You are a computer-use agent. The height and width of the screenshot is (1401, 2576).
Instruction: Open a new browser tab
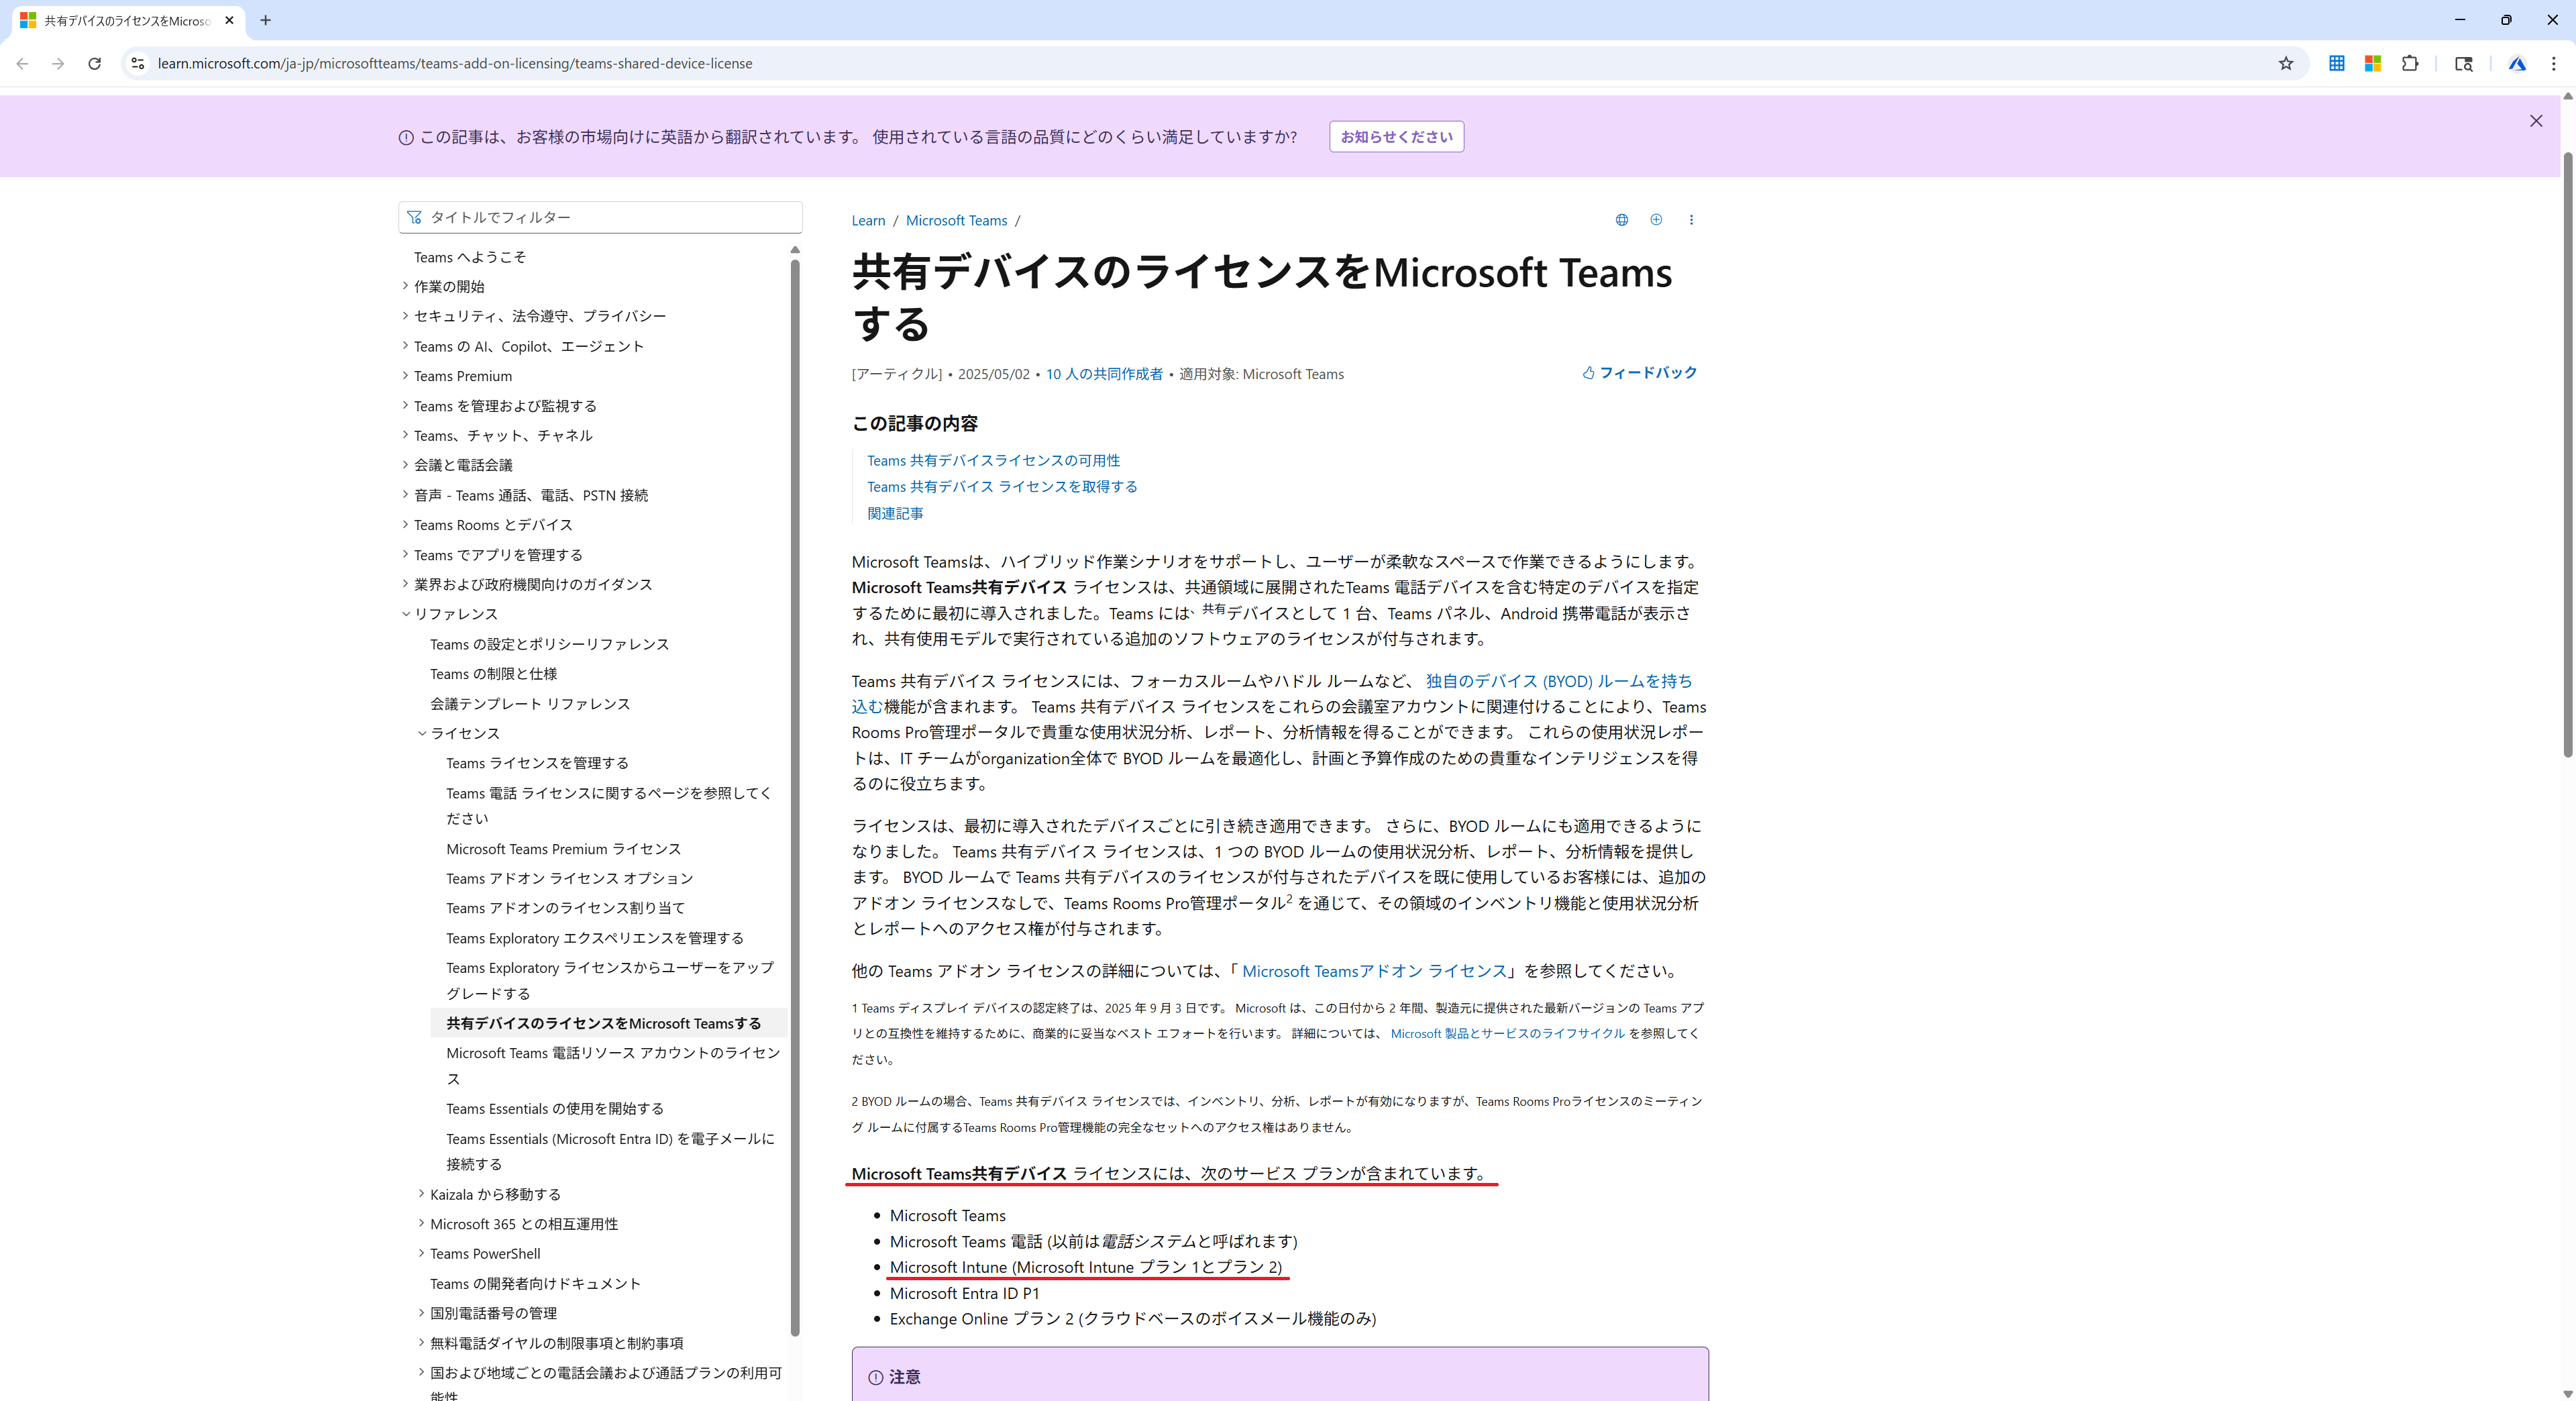[265, 20]
